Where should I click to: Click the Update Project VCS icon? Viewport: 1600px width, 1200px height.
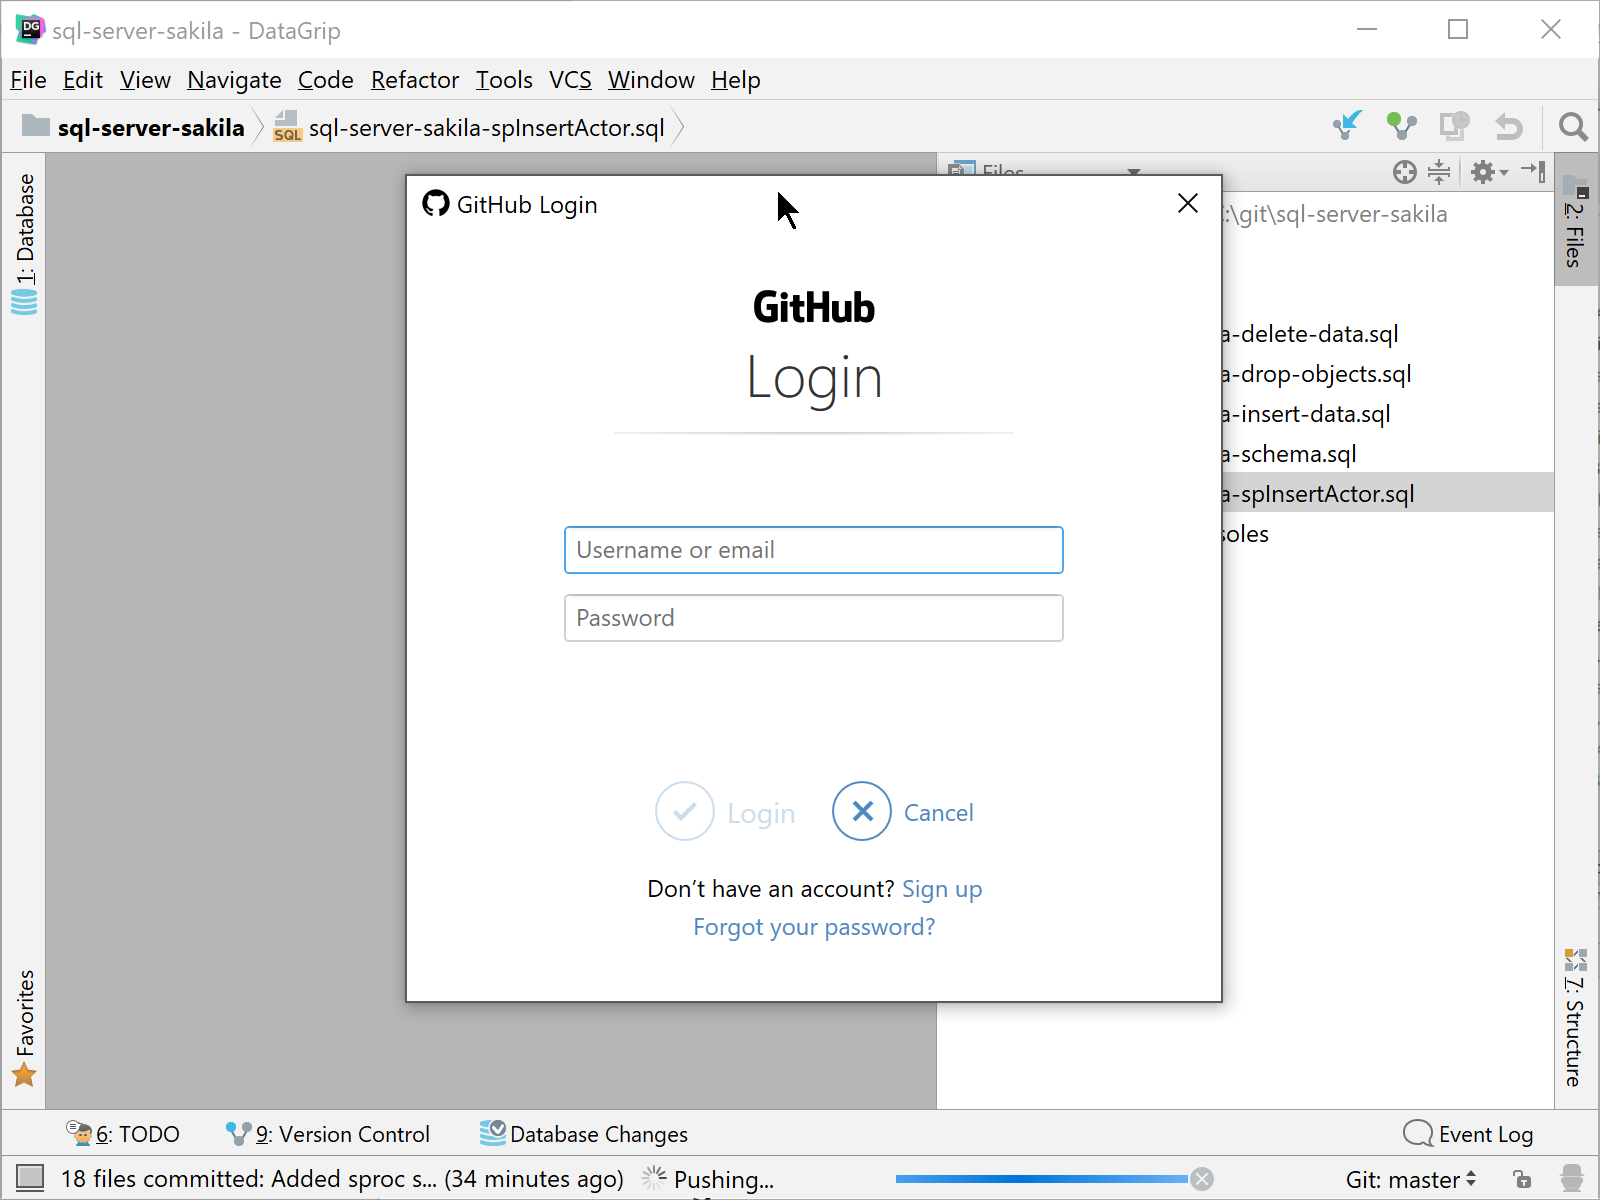pos(1347,126)
